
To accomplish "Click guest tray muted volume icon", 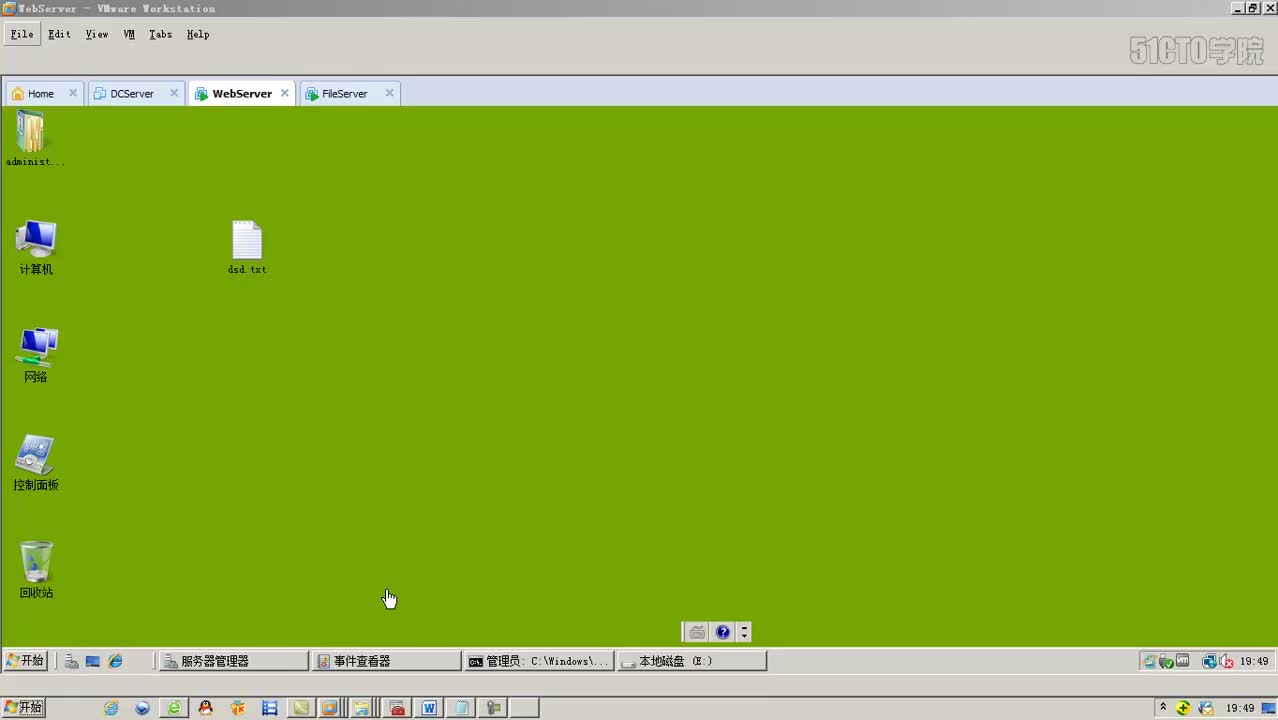I will pos(1226,661).
